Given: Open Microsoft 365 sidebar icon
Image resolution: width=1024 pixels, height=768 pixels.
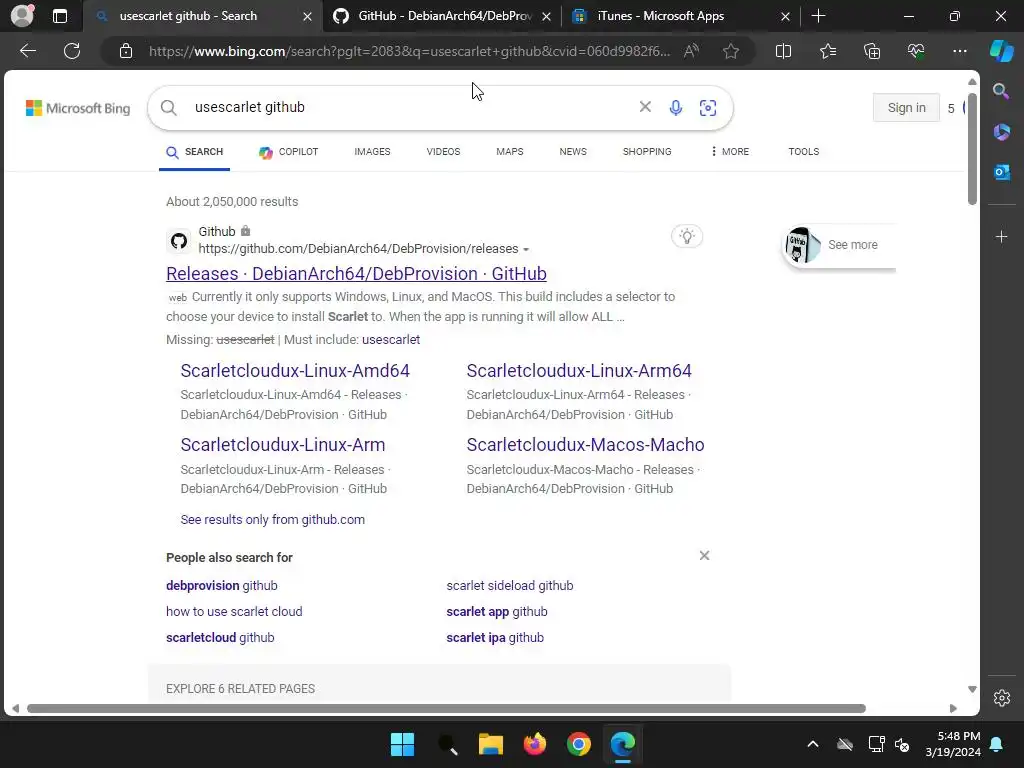Looking at the screenshot, I should pyautogui.click(x=1001, y=132).
